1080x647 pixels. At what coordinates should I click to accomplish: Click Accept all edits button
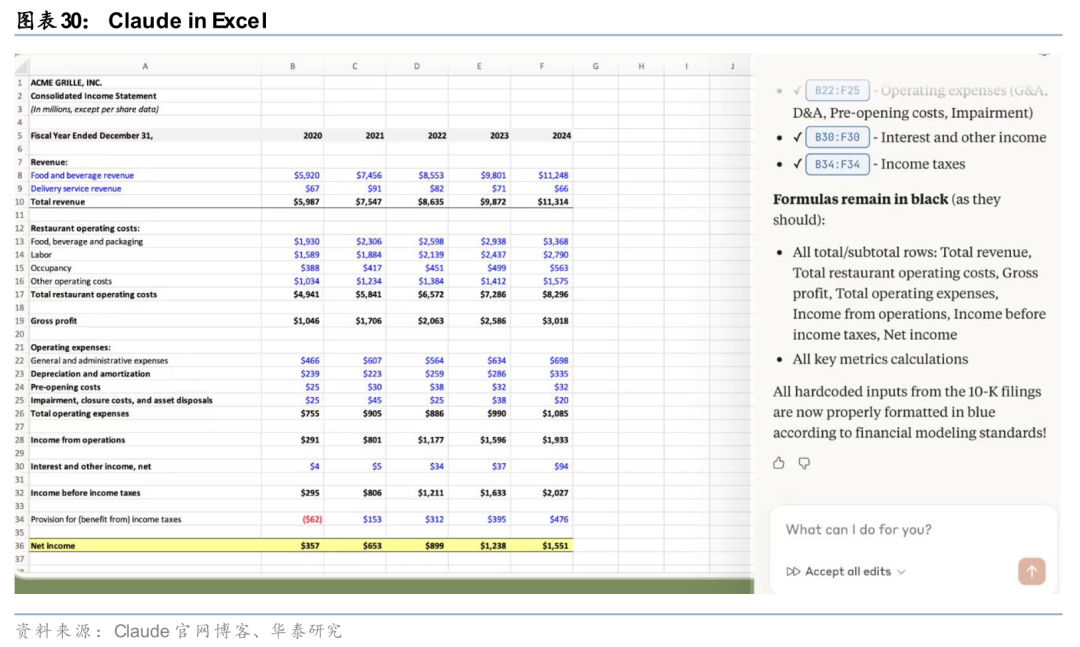click(x=847, y=572)
